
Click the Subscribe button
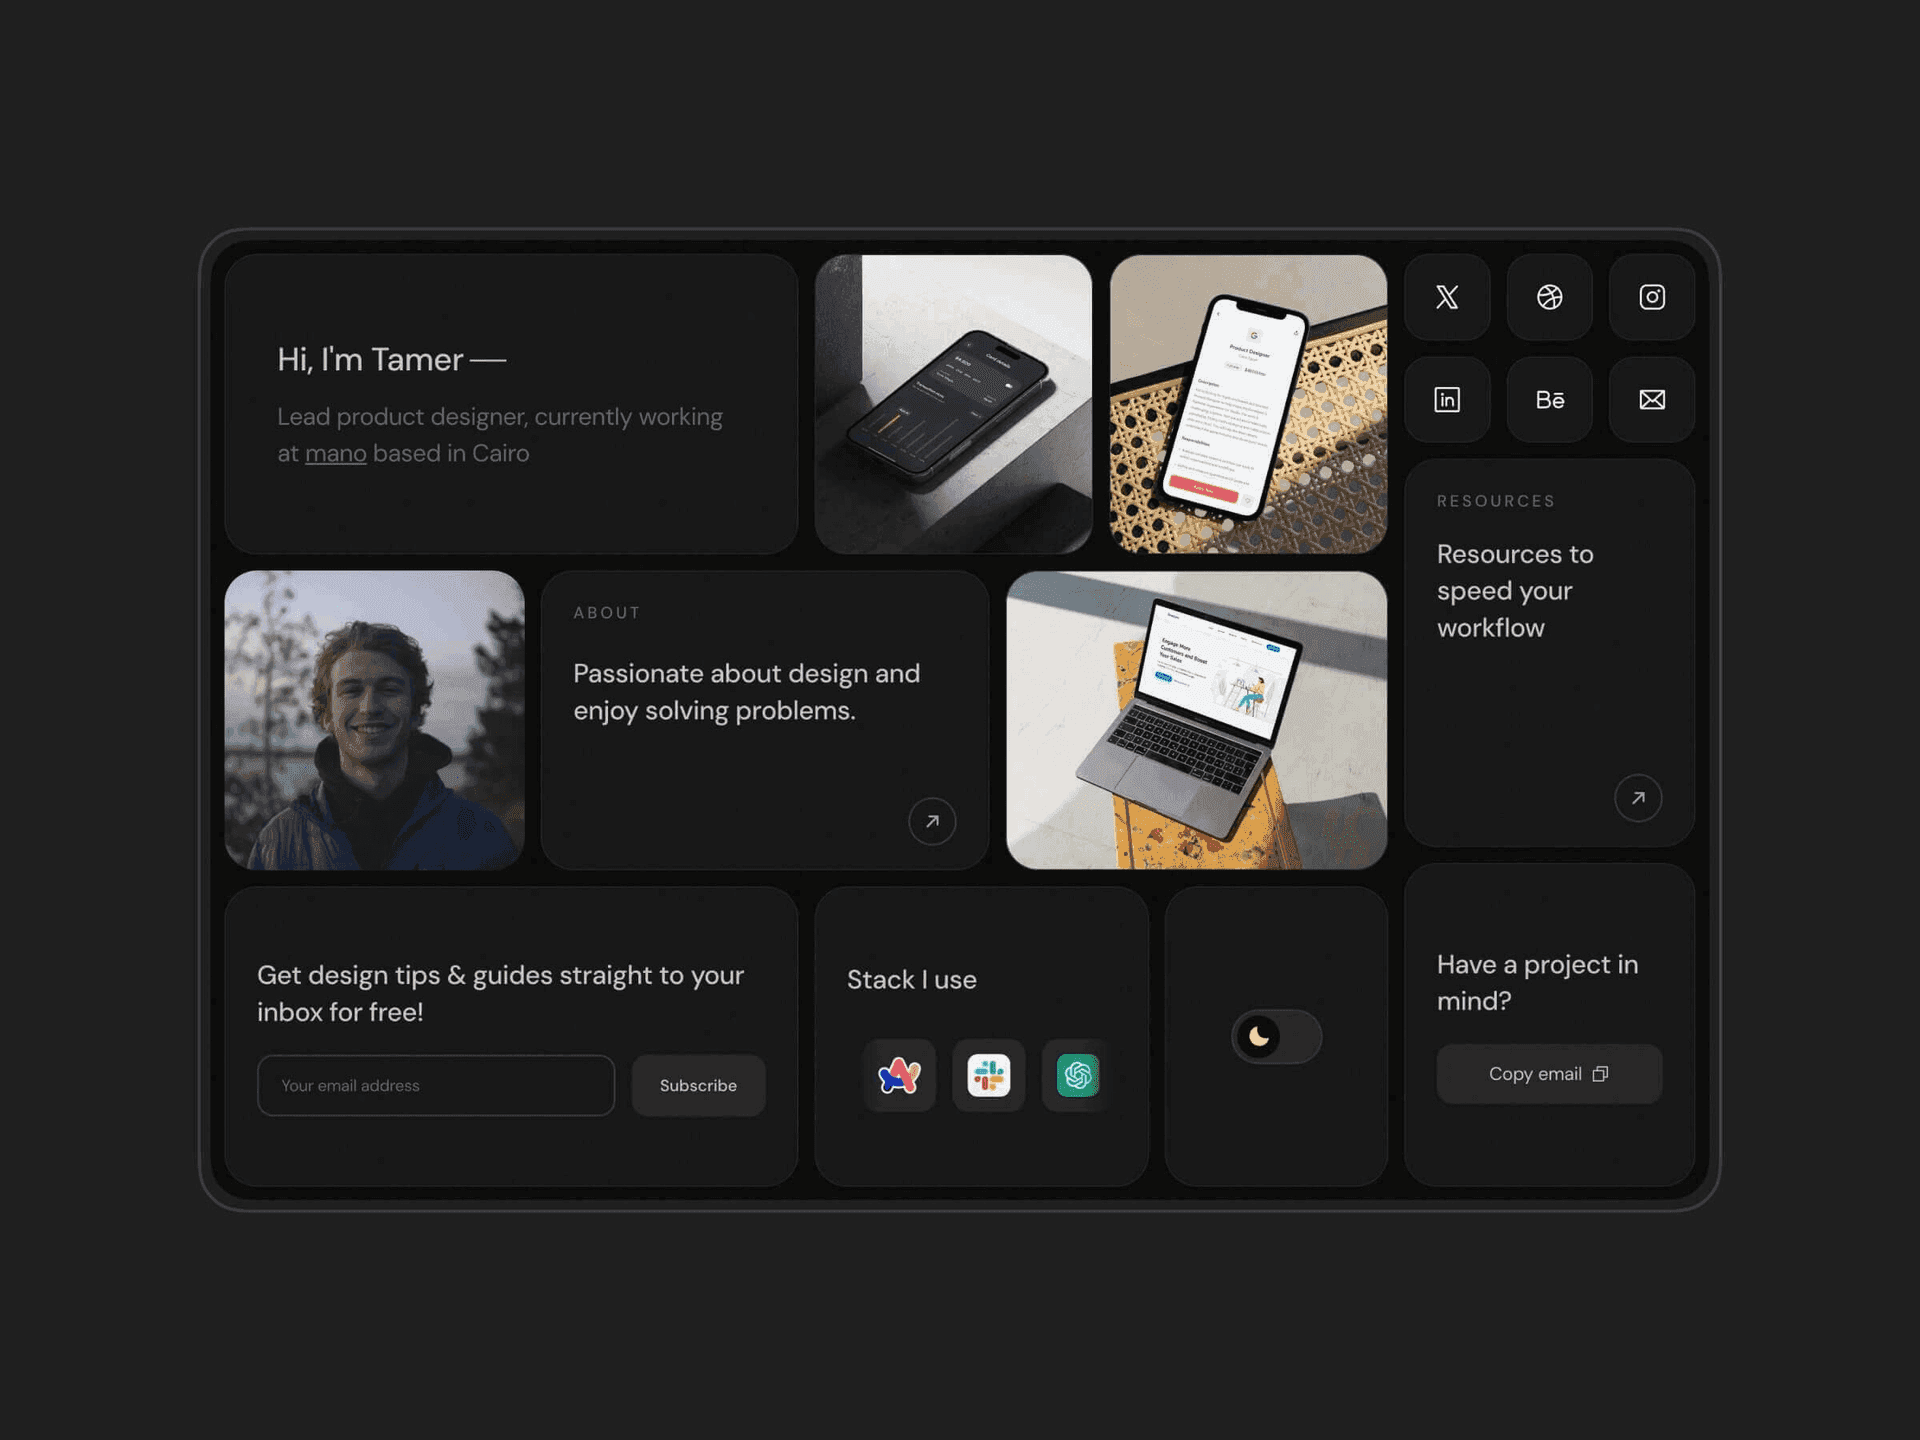tap(698, 1085)
